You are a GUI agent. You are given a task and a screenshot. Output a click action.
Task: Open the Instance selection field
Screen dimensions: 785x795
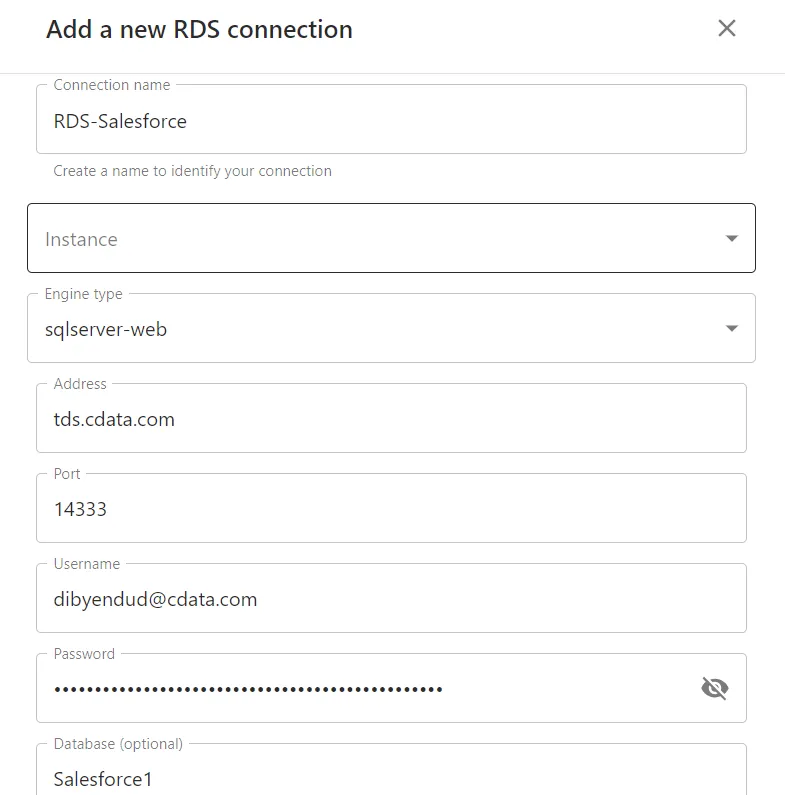click(x=380, y=239)
